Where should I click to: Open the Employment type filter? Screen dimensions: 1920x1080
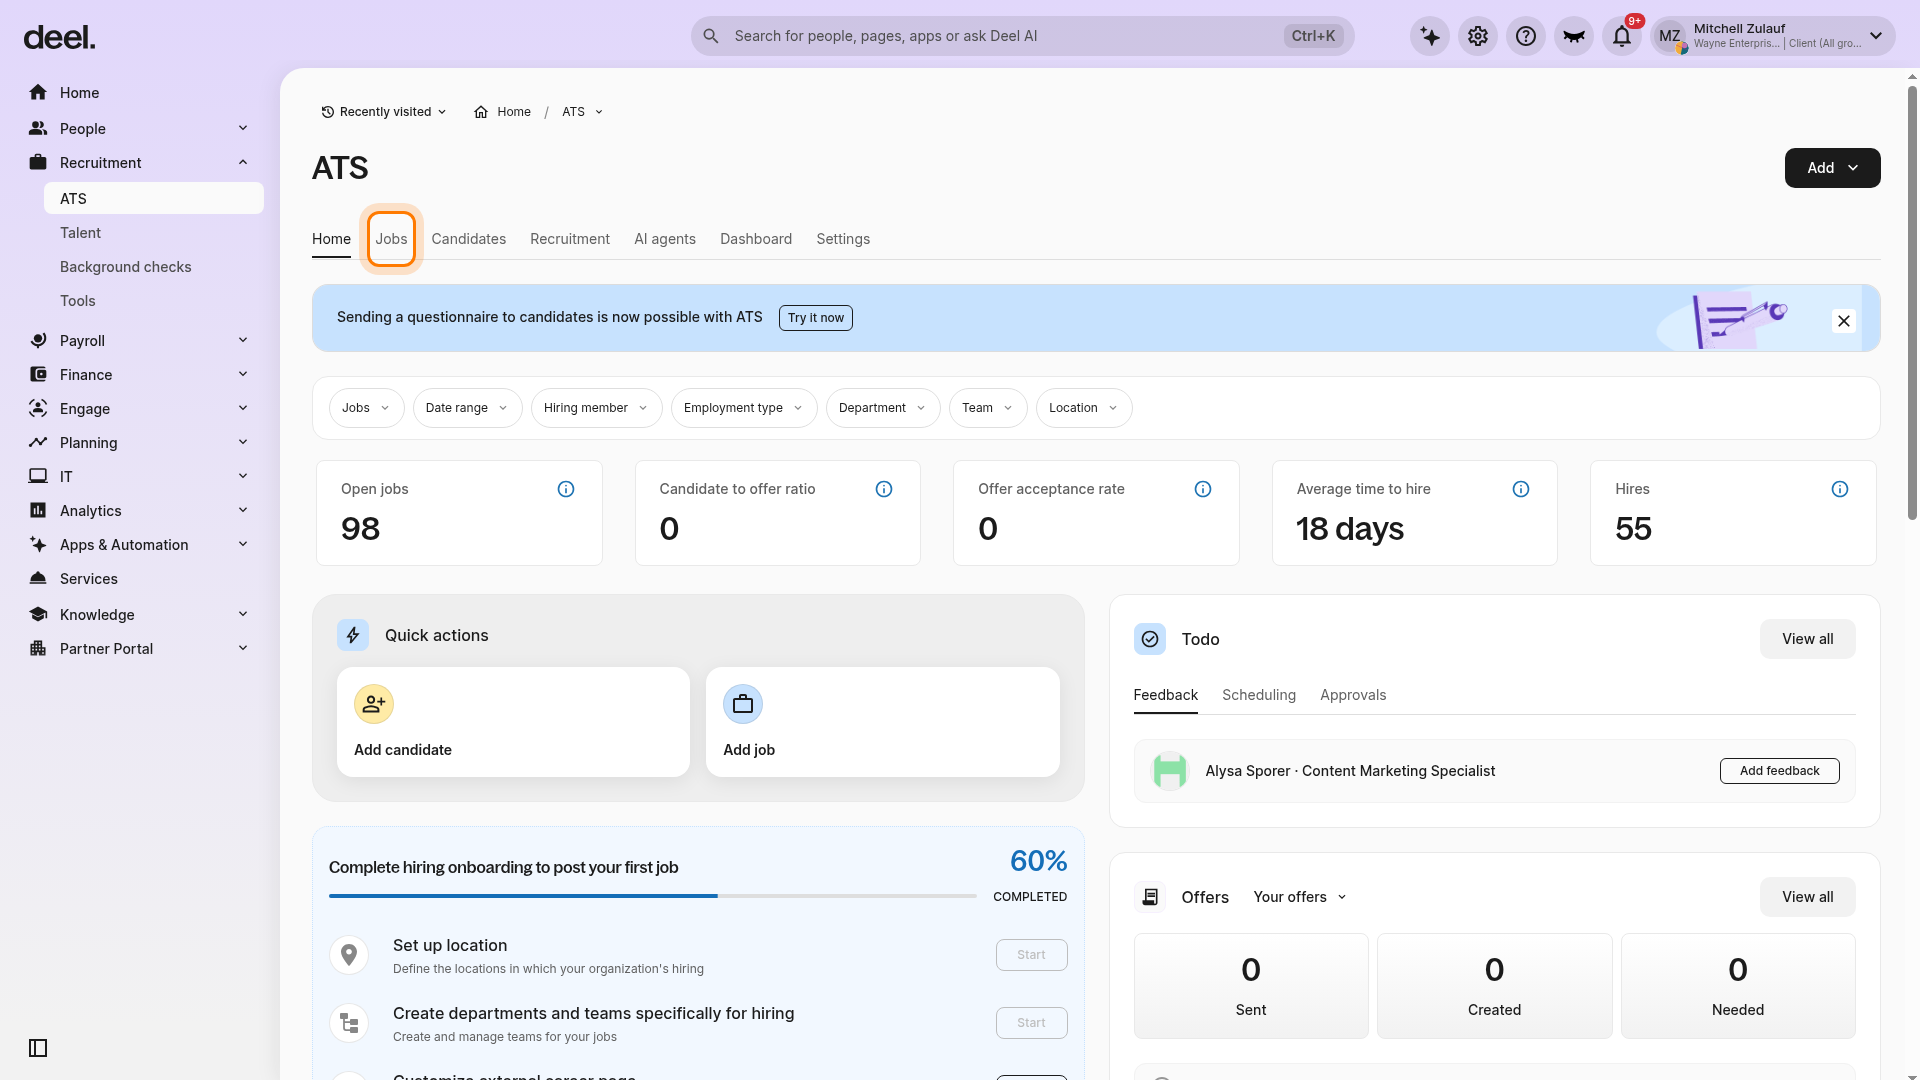[x=744, y=408]
